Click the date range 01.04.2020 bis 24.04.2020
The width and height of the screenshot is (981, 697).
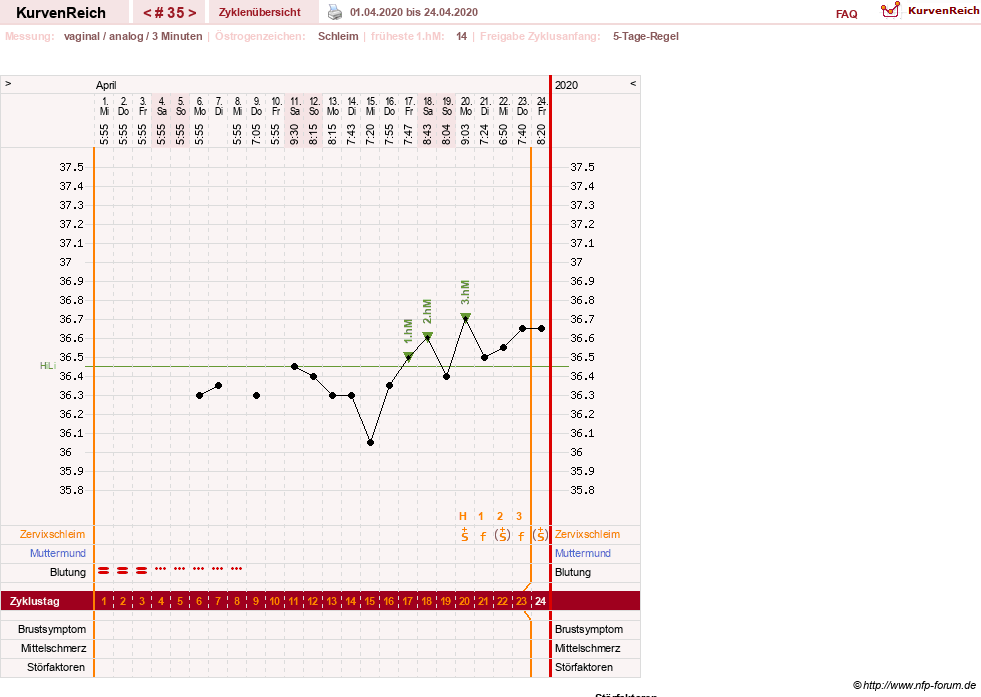(414, 12)
